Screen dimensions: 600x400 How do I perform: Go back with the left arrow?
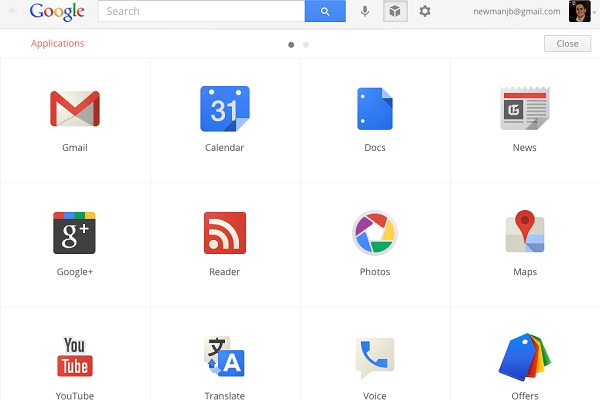[14, 11]
